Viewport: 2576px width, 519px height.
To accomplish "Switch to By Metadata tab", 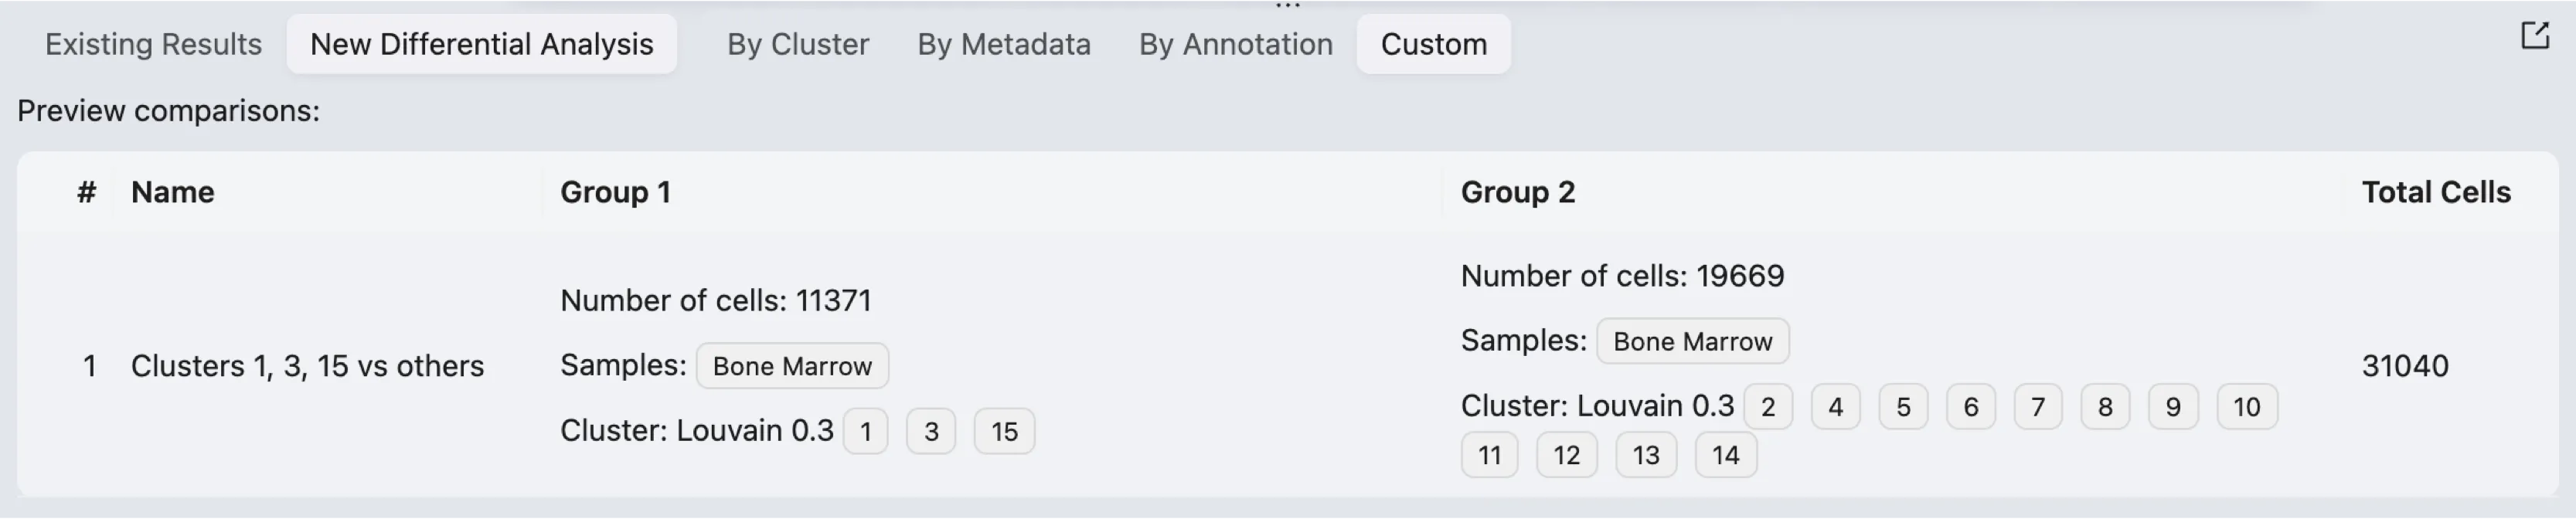I will [x=1003, y=44].
